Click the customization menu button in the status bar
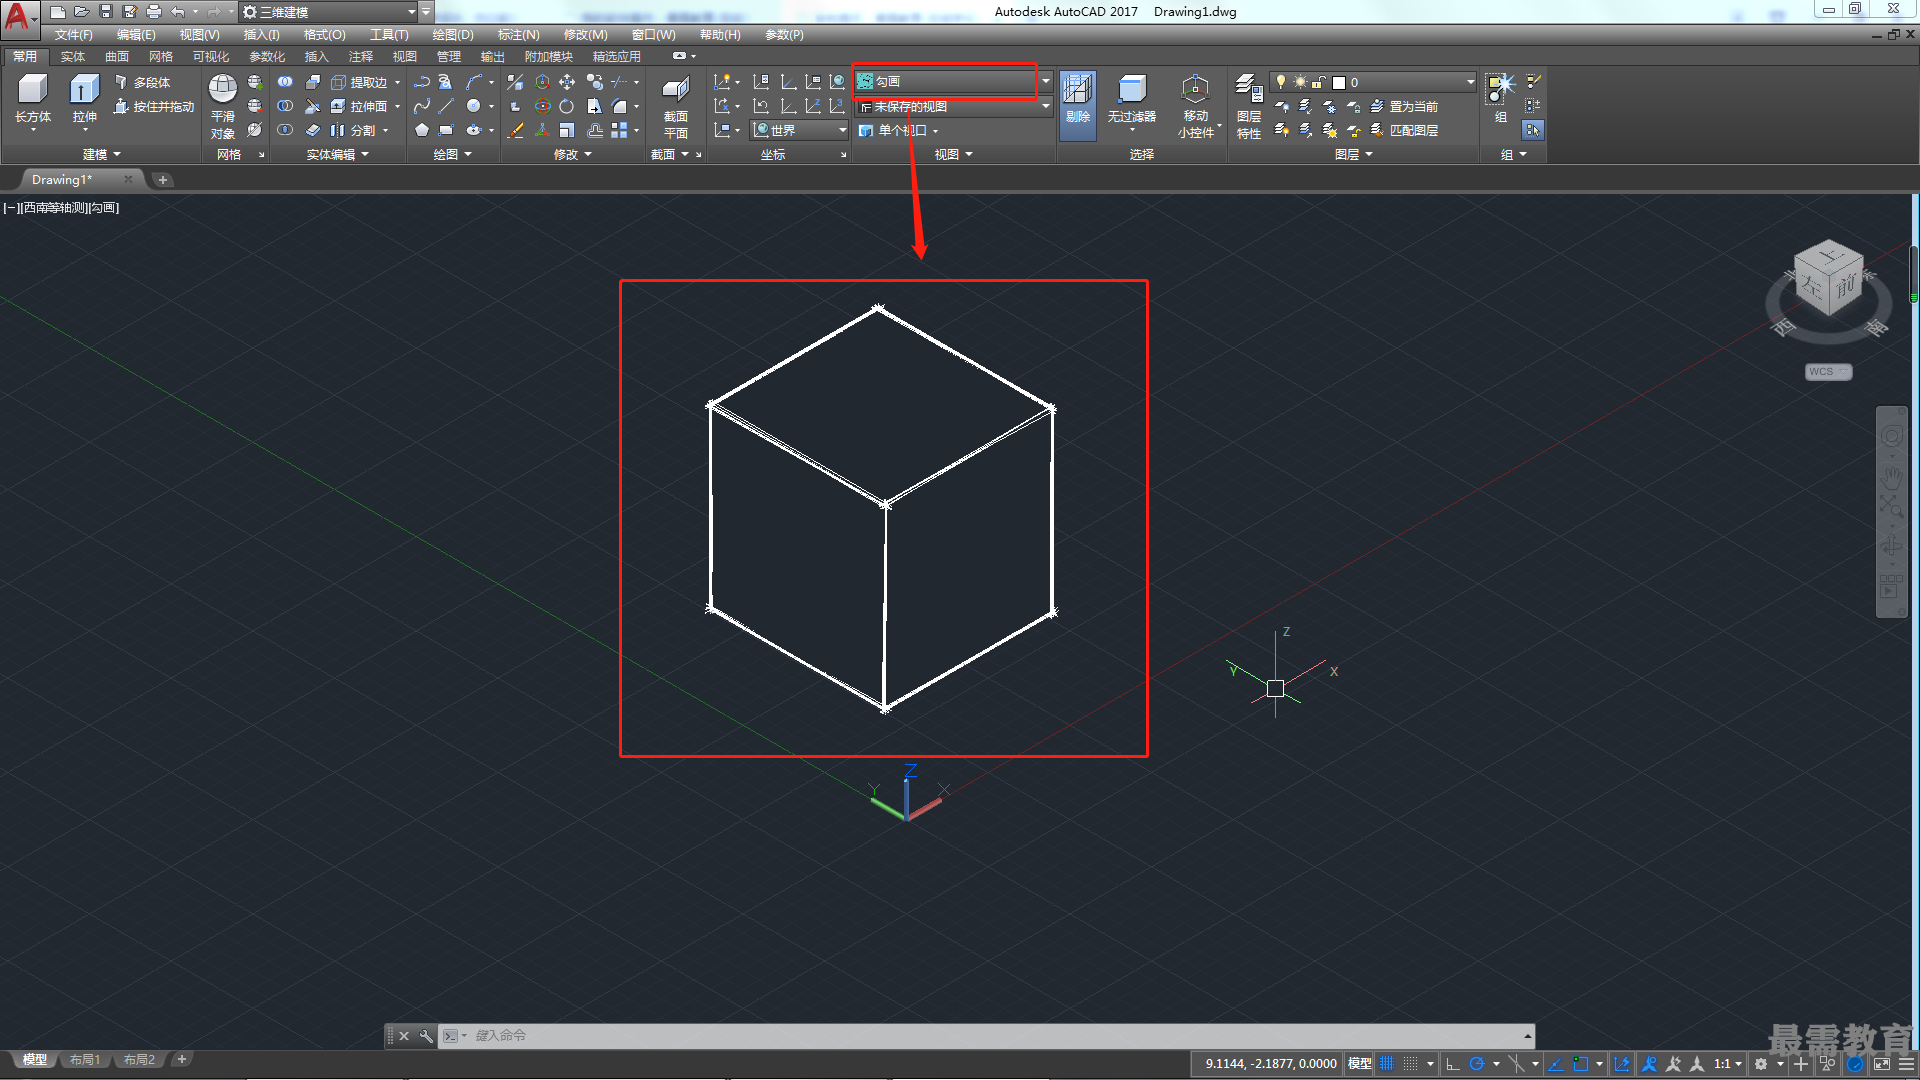Image resolution: width=1920 pixels, height=1080 pixels. (x=1906, y=1064)
